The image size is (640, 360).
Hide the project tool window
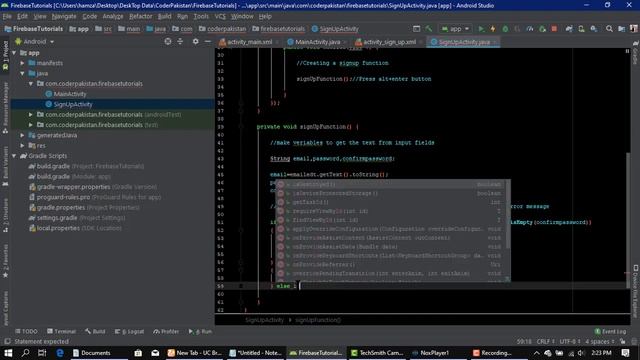click(x=208, y=42)
